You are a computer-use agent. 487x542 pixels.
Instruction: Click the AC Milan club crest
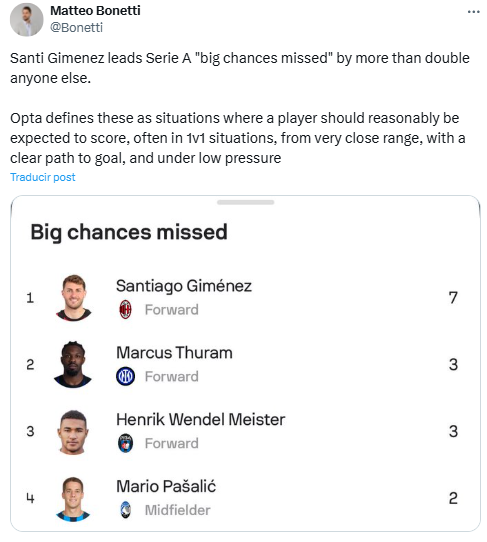(x=125, y=309)
